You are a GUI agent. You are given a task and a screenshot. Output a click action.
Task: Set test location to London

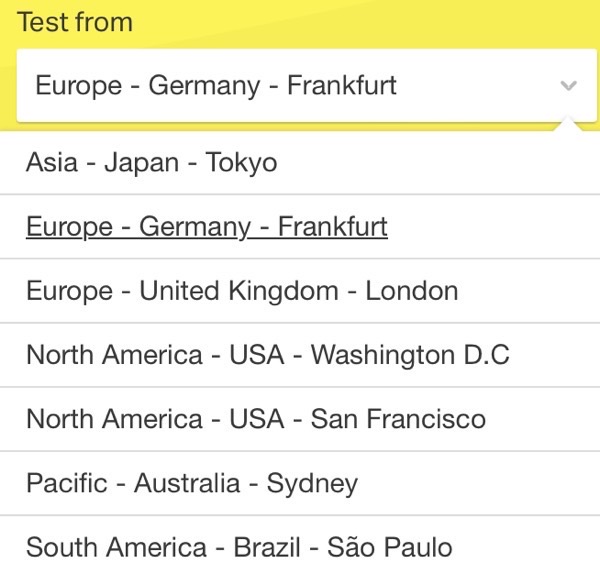pos(242,291)
